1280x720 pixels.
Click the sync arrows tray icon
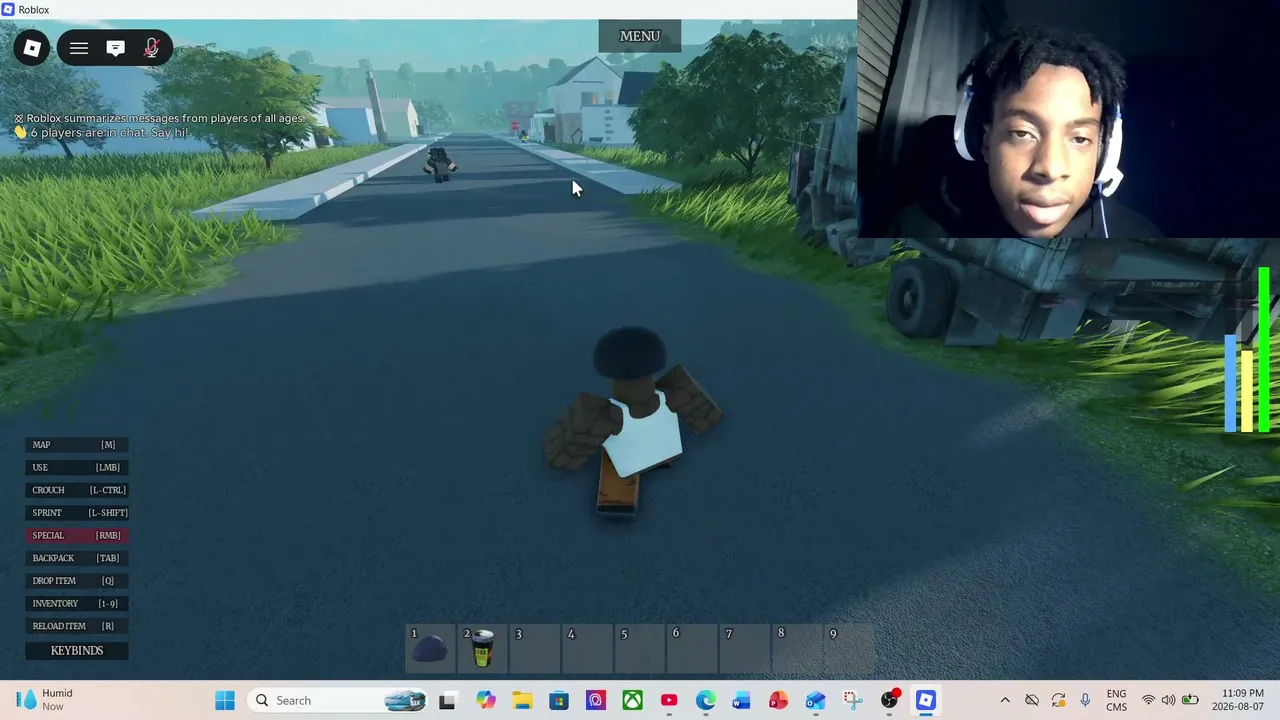[x=1058, y=700]
